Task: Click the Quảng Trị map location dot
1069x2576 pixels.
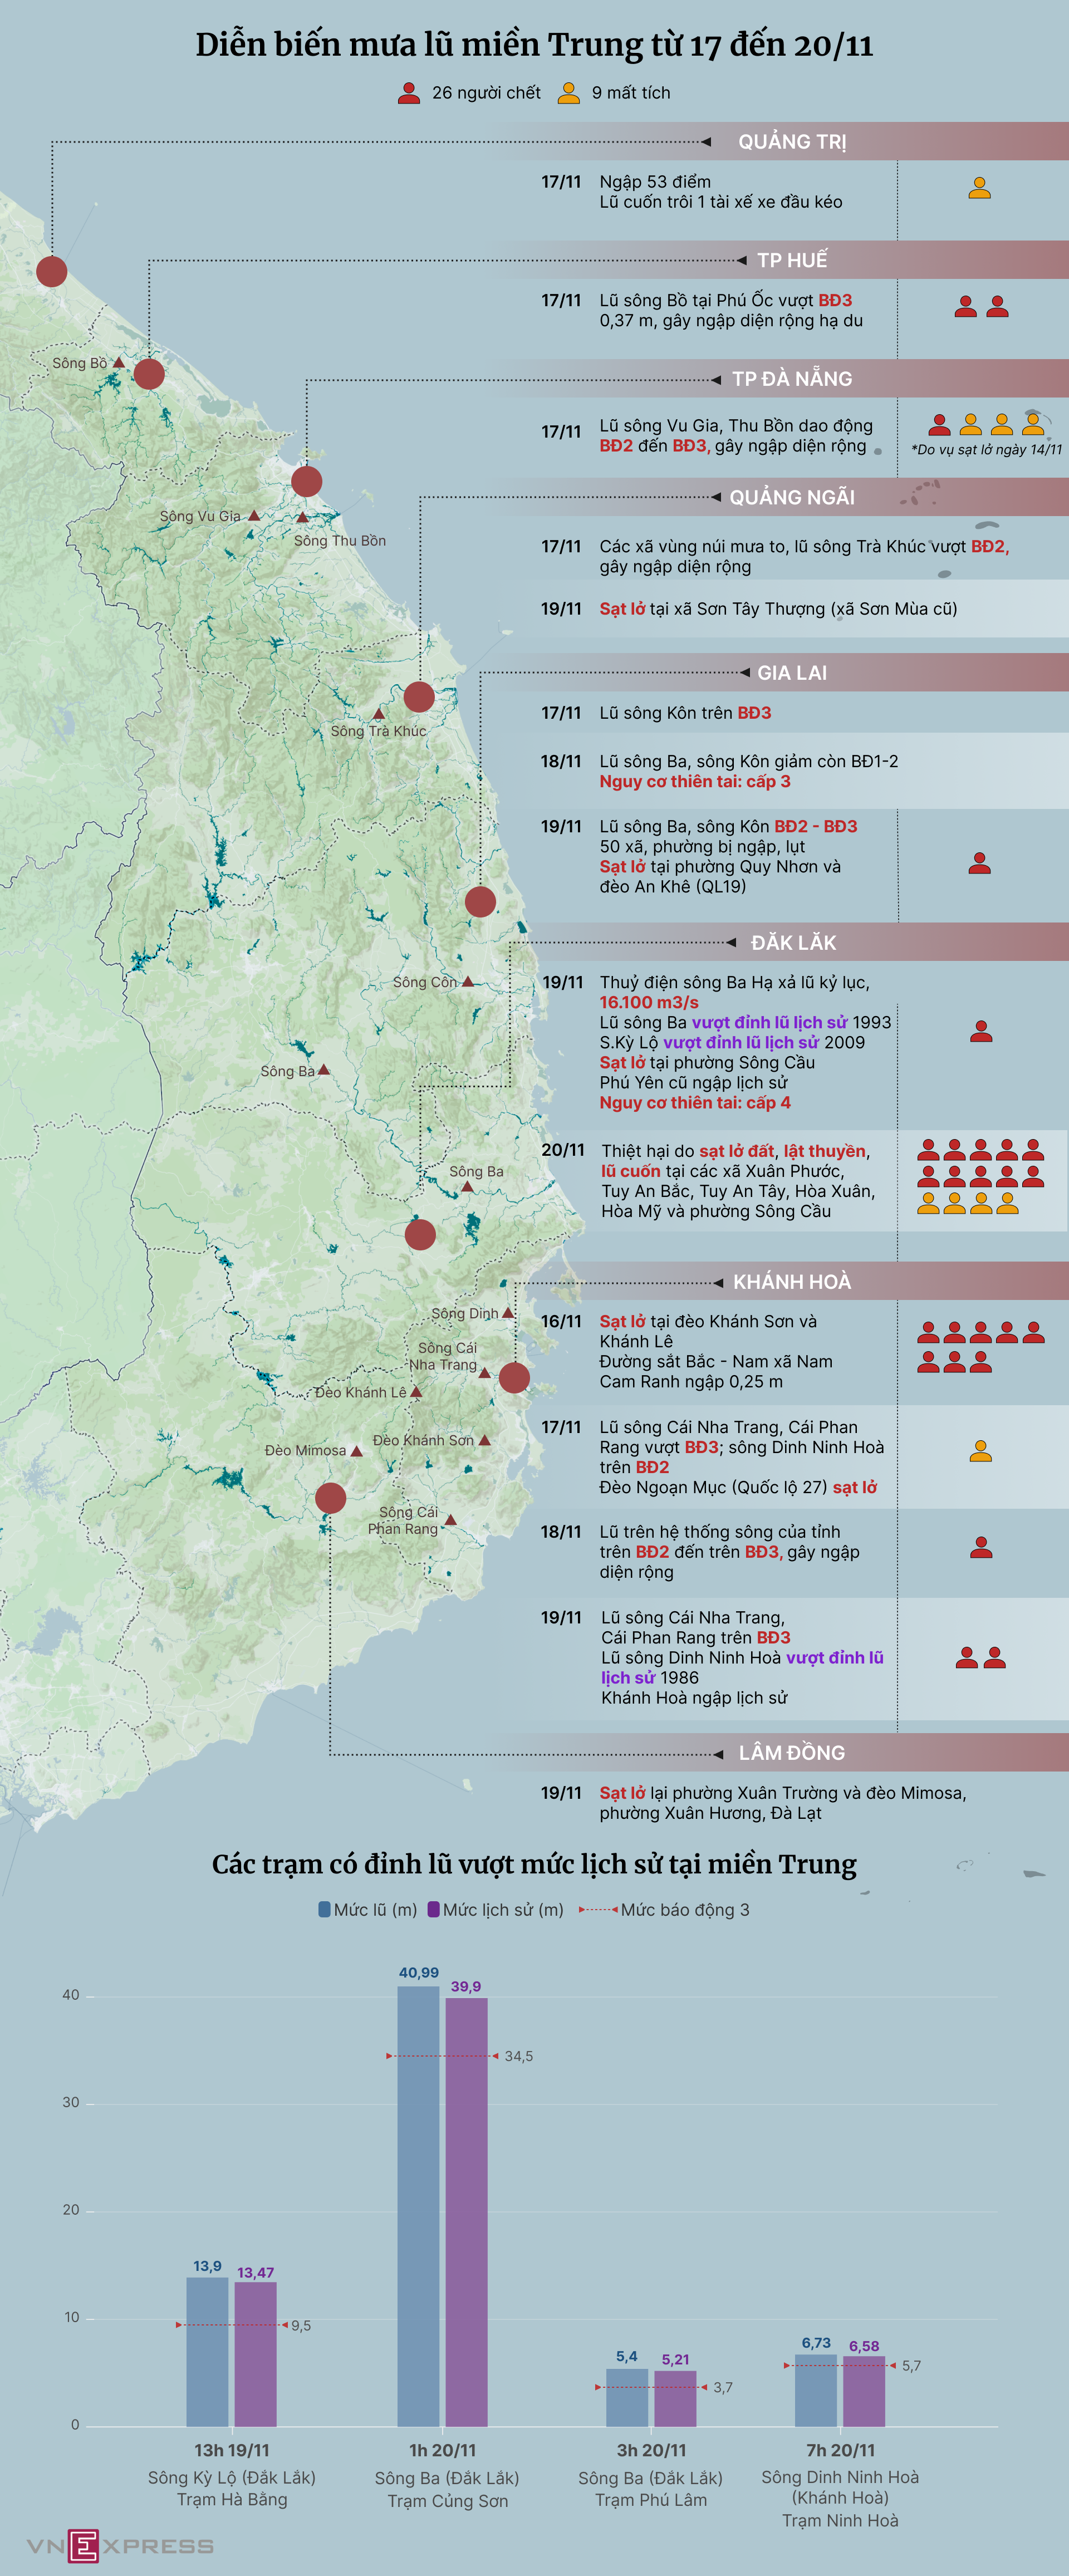Action: 52,271
